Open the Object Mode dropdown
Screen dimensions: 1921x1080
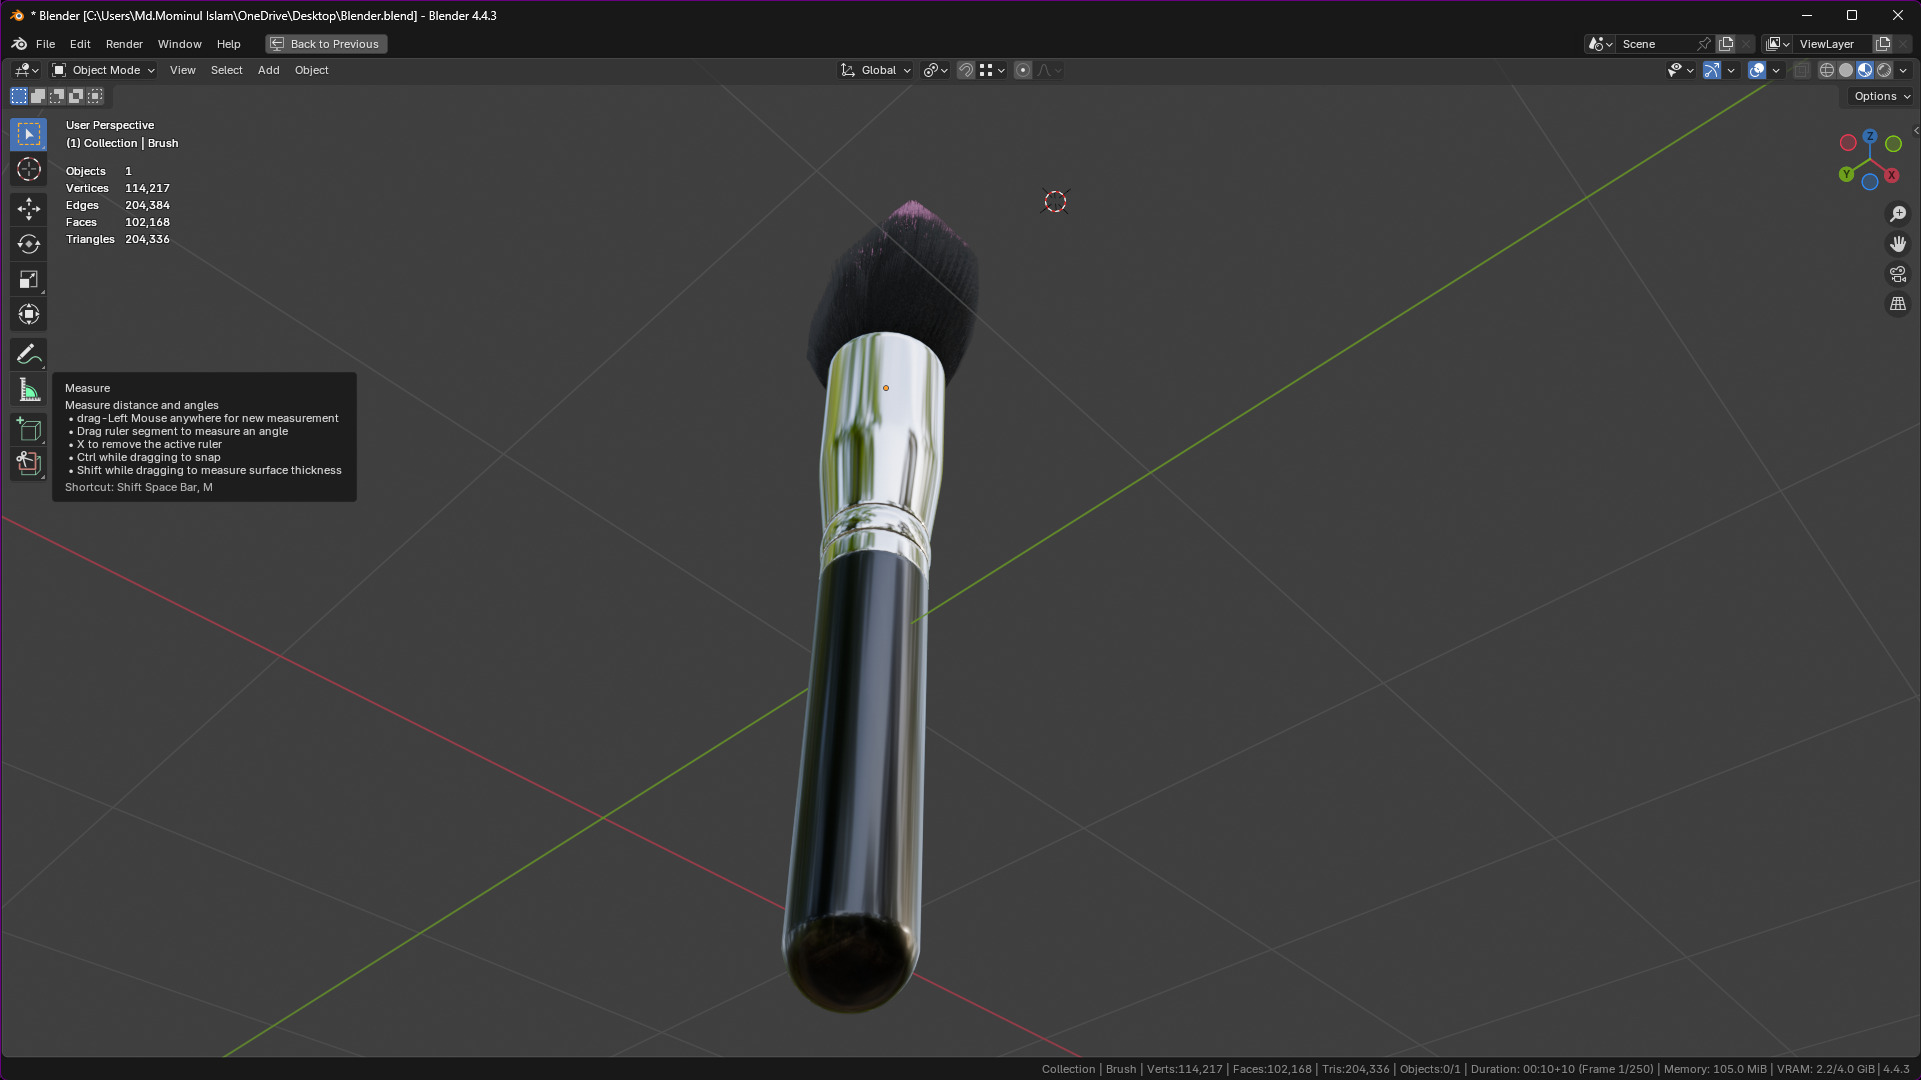pyautogui.click(x=104, y=70)
